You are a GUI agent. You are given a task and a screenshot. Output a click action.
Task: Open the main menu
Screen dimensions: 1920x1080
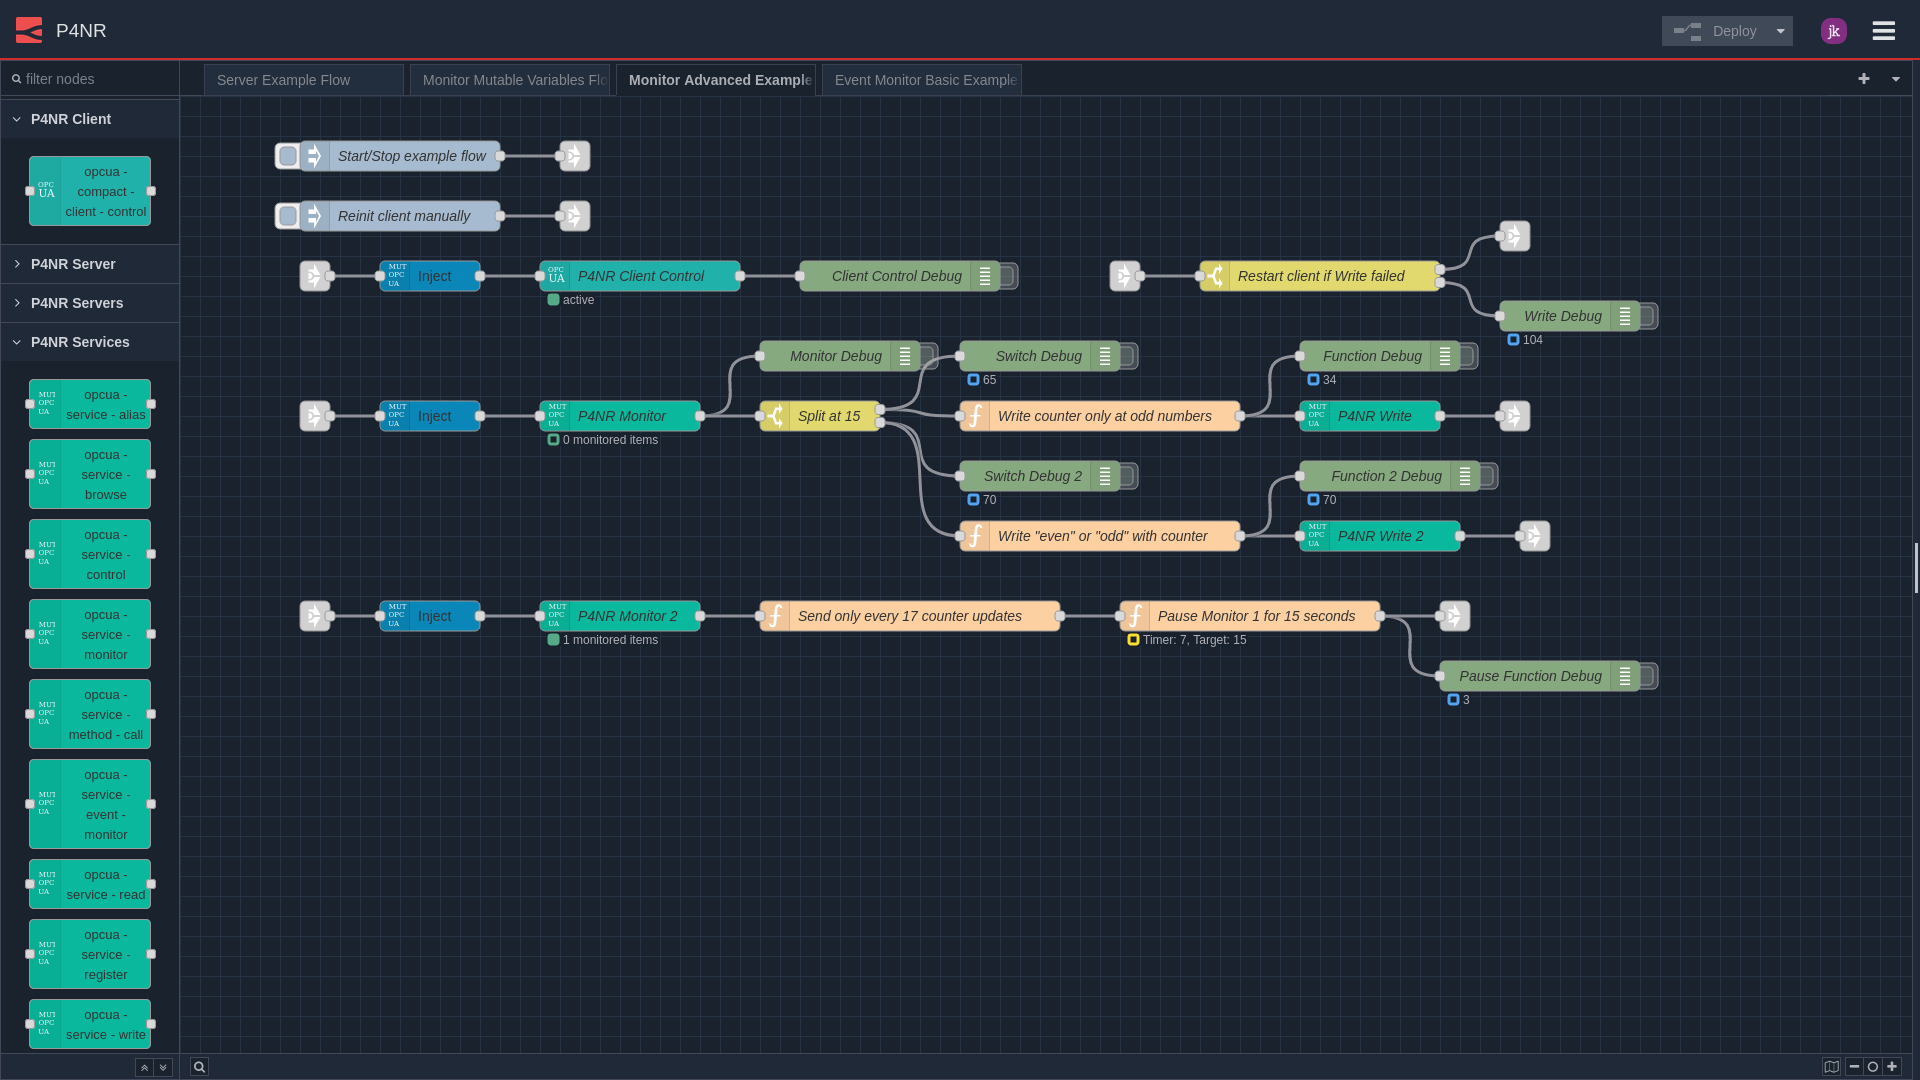pos(1883,30)
